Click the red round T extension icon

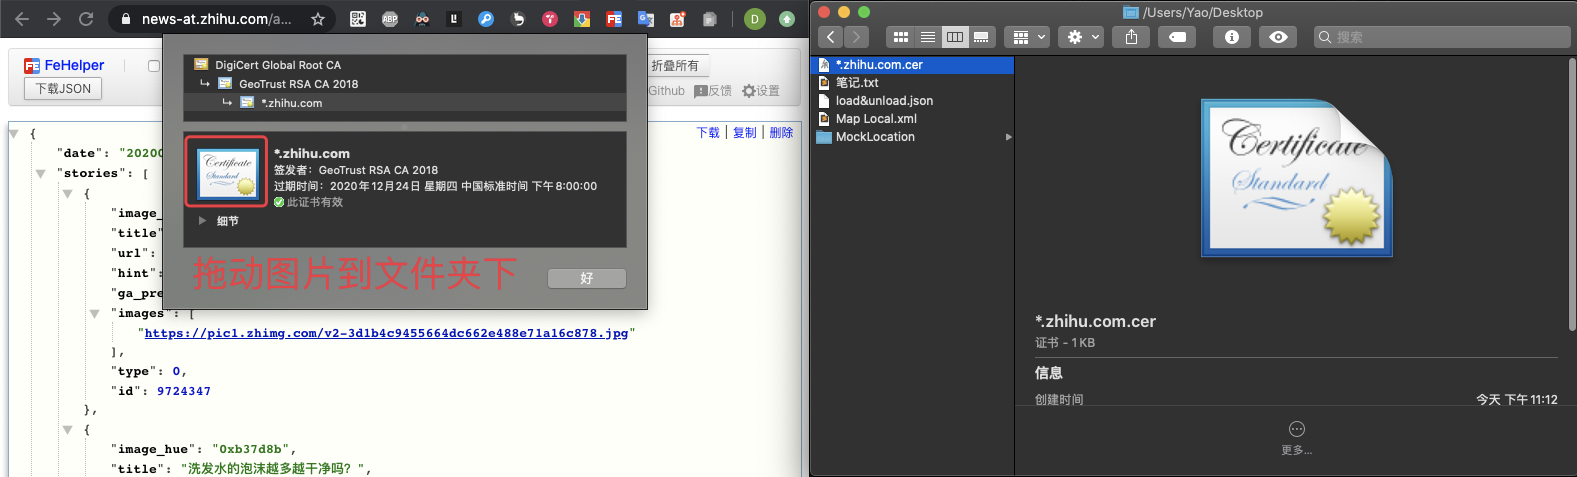(x=550, y=19)
